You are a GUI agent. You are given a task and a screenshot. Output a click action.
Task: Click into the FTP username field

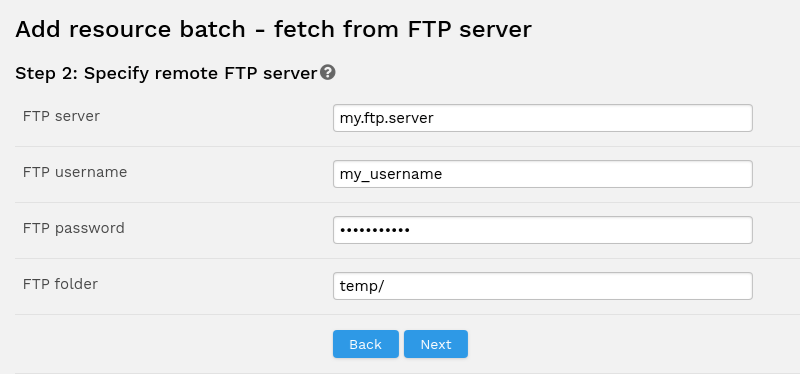[x=543, y=174]
